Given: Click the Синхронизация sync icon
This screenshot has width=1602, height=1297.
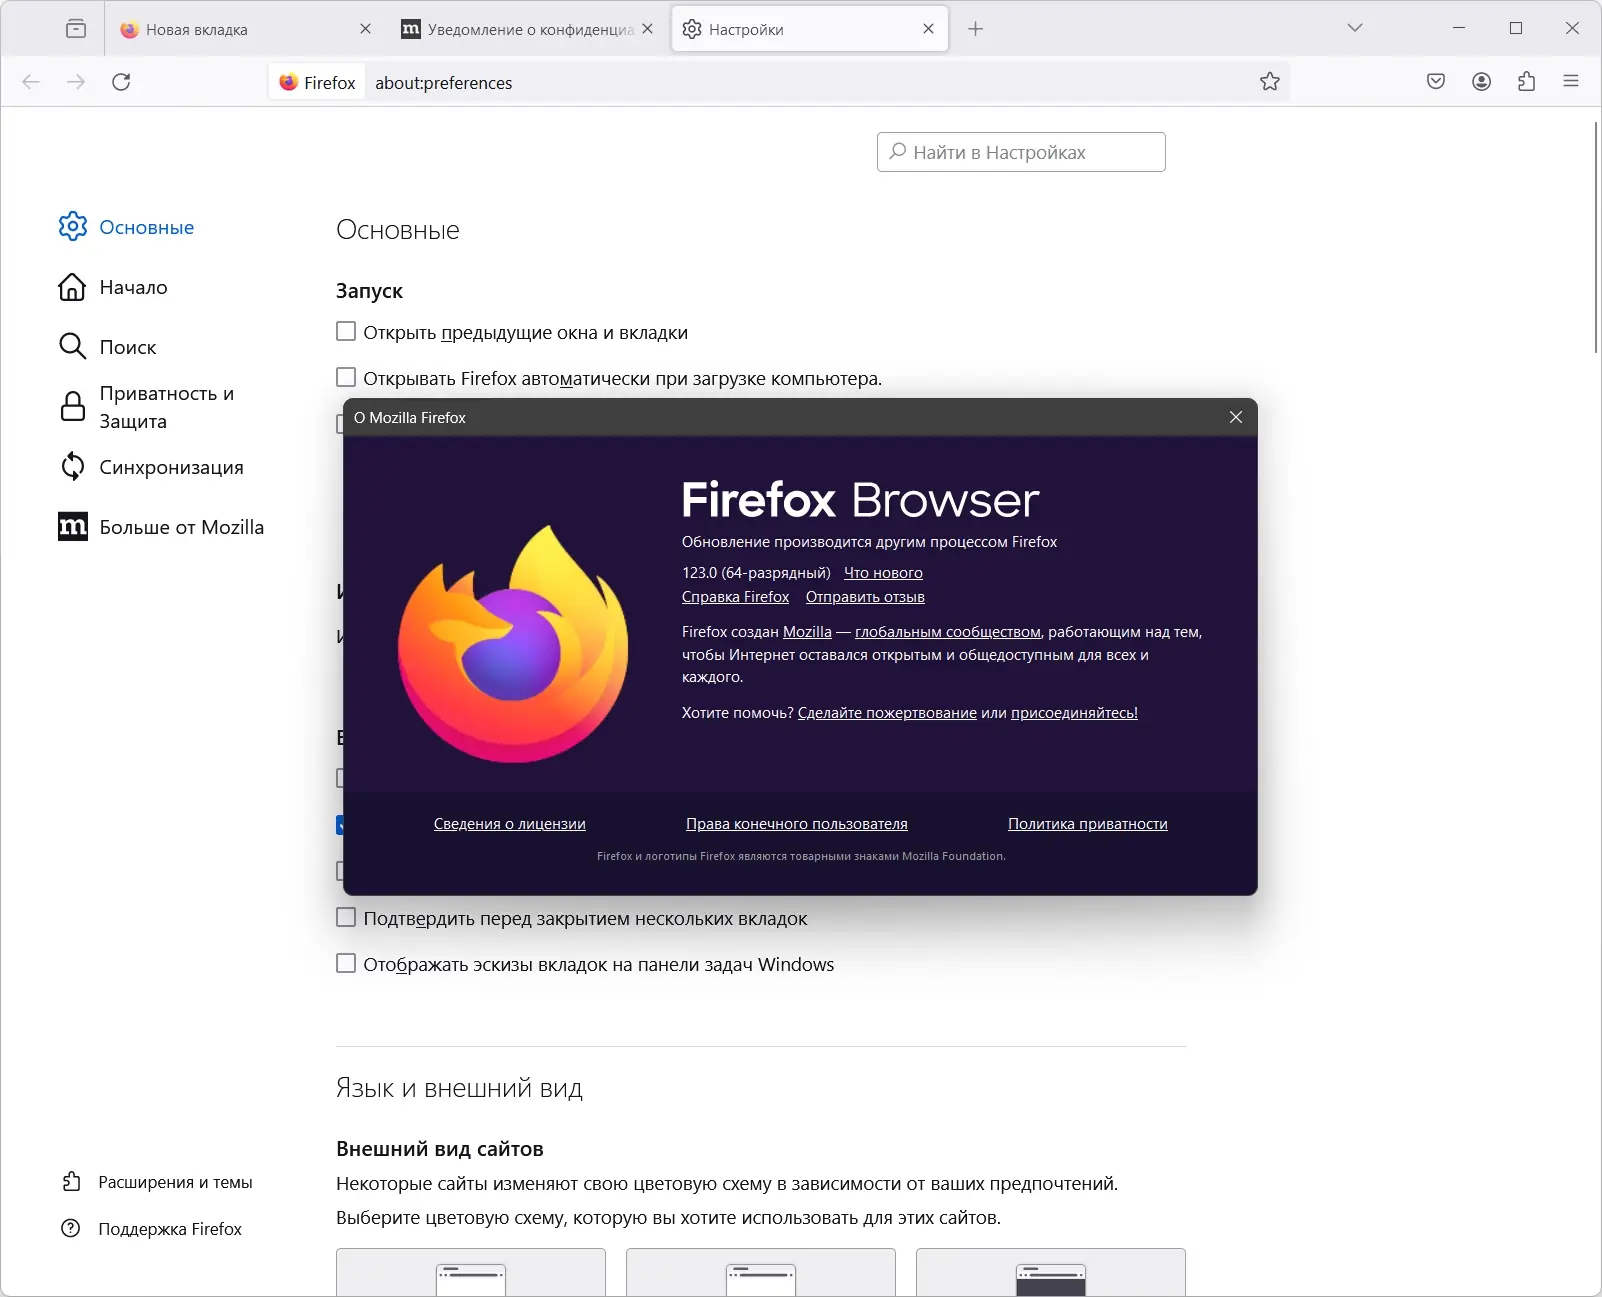Looking at the screenshot, I should tap(73, 466).
